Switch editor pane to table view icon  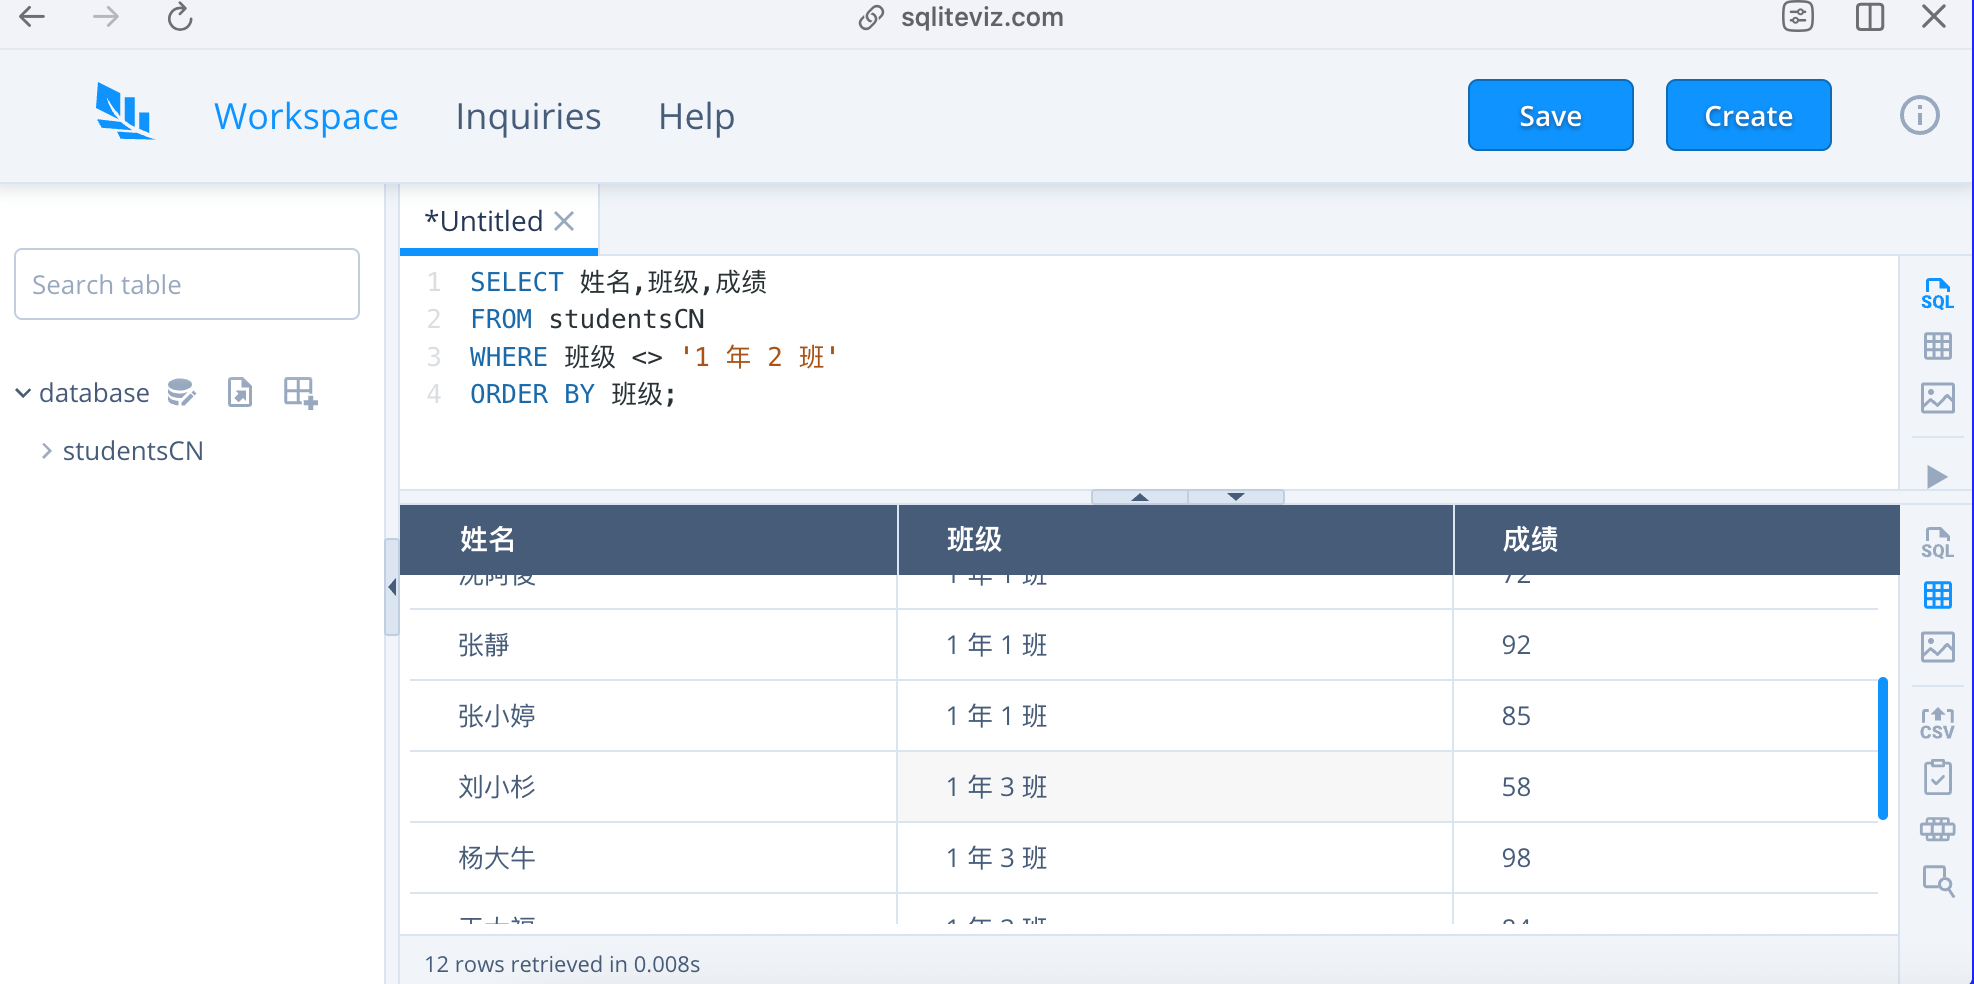point(1937,346)
